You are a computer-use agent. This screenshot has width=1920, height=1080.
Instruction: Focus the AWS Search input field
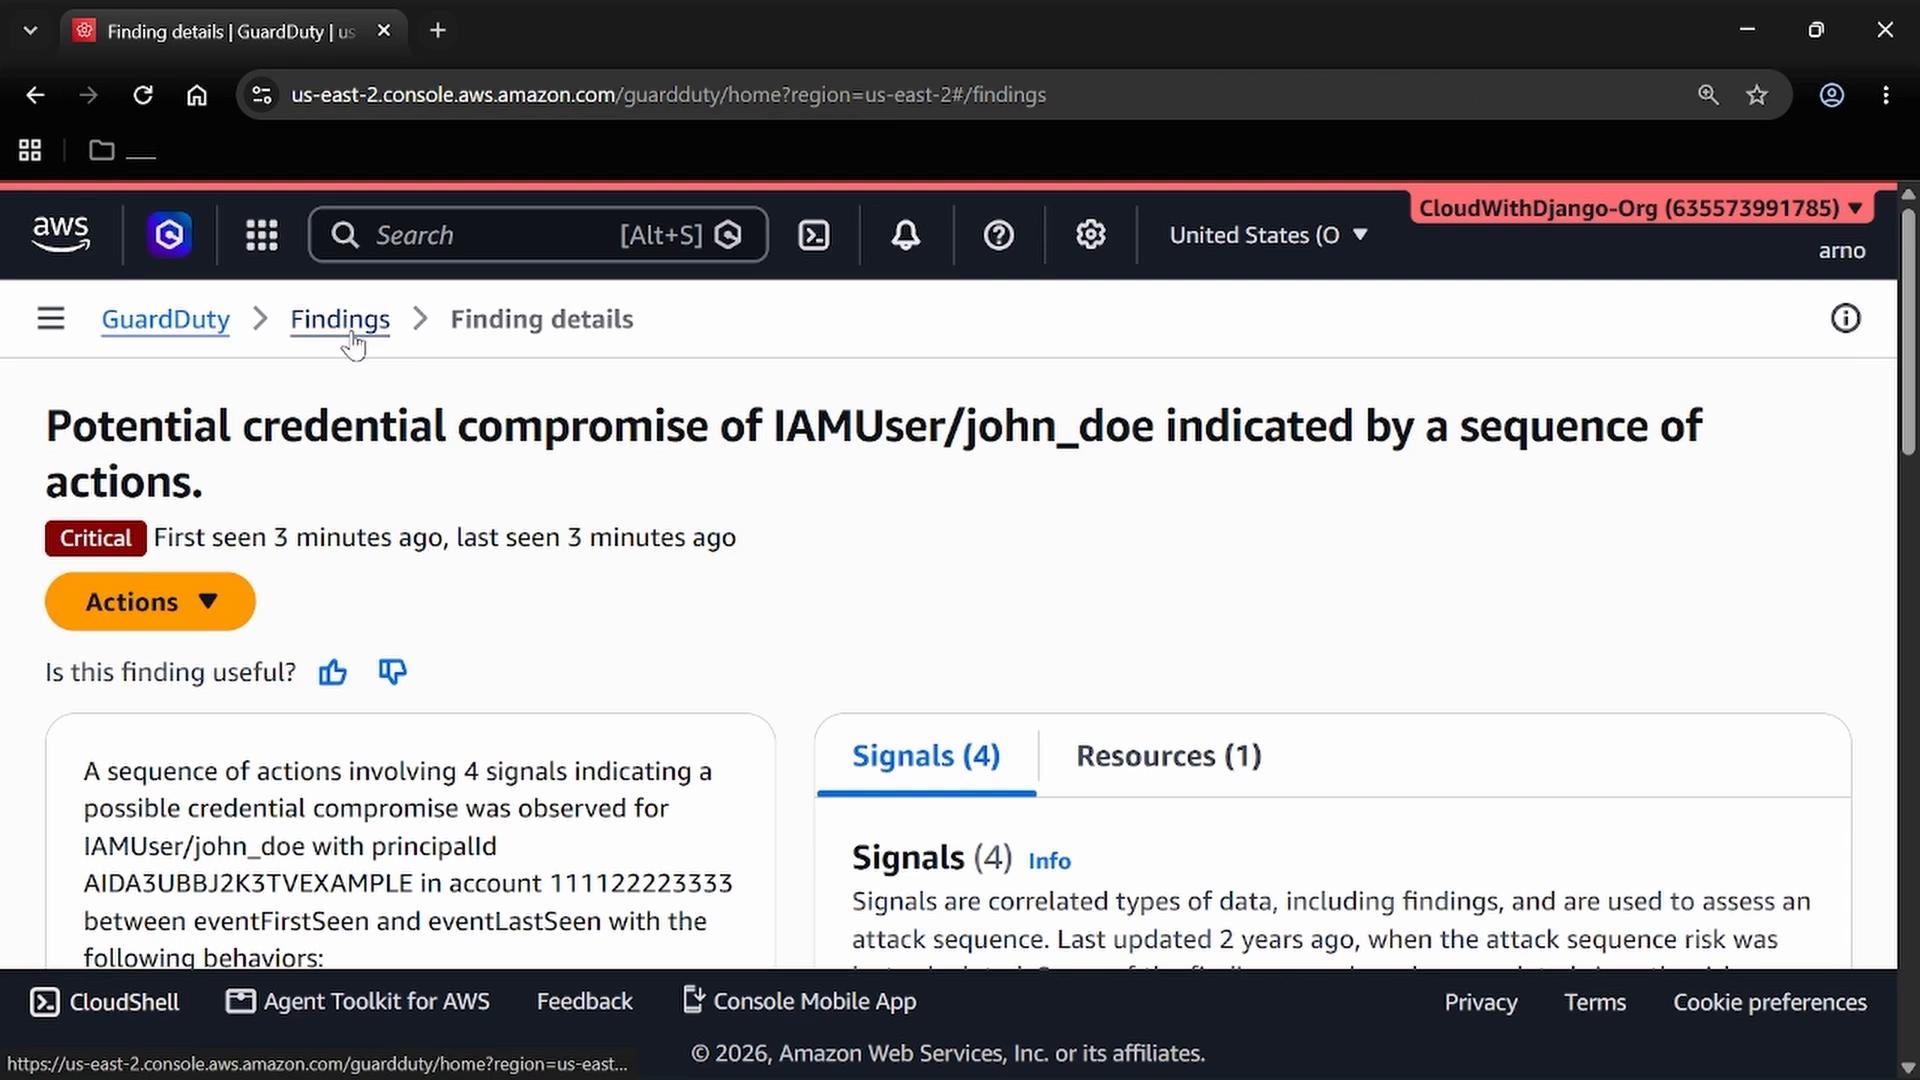point(539,235)
